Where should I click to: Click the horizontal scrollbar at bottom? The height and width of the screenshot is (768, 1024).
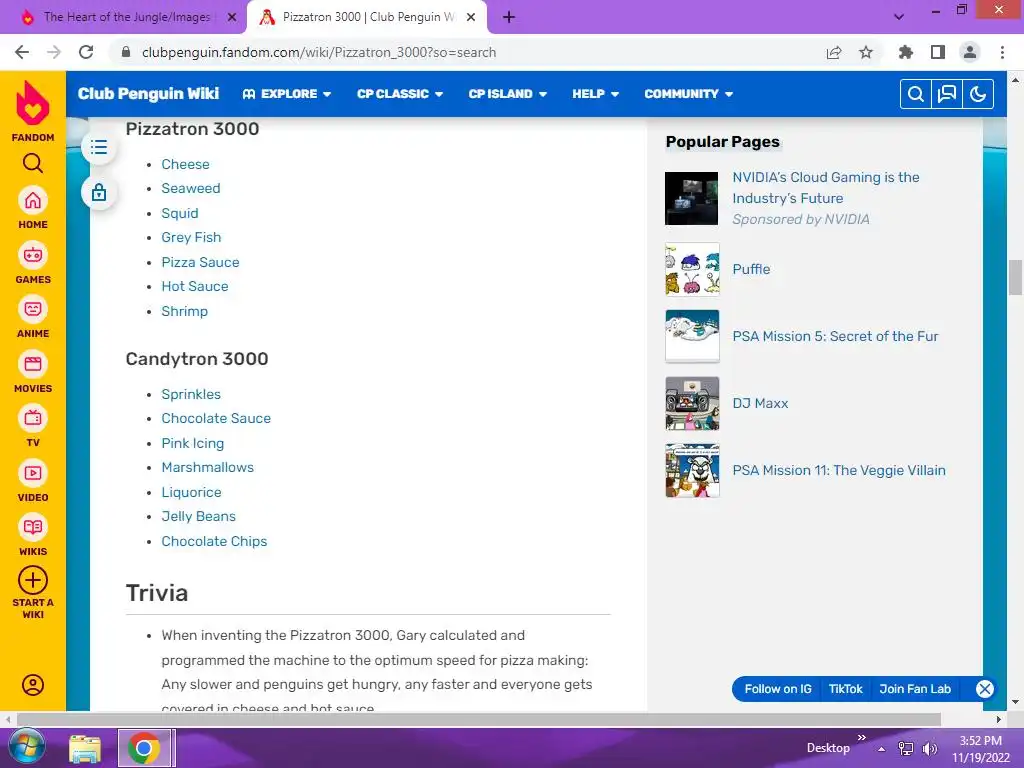click(479, 719)
